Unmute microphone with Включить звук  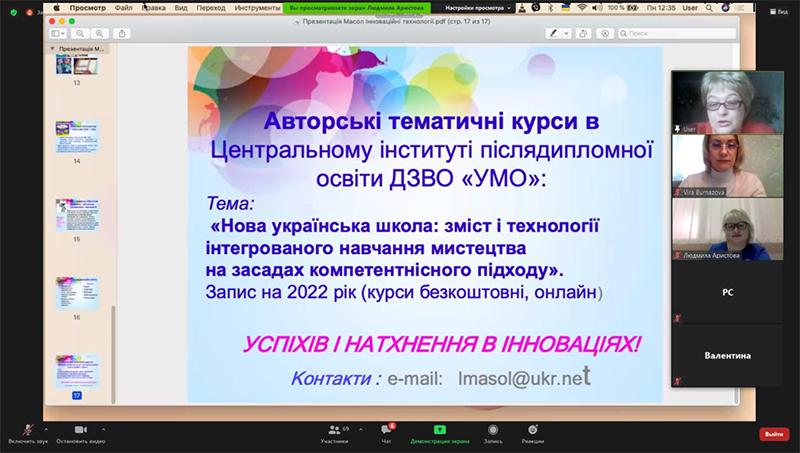coord(28,434)
